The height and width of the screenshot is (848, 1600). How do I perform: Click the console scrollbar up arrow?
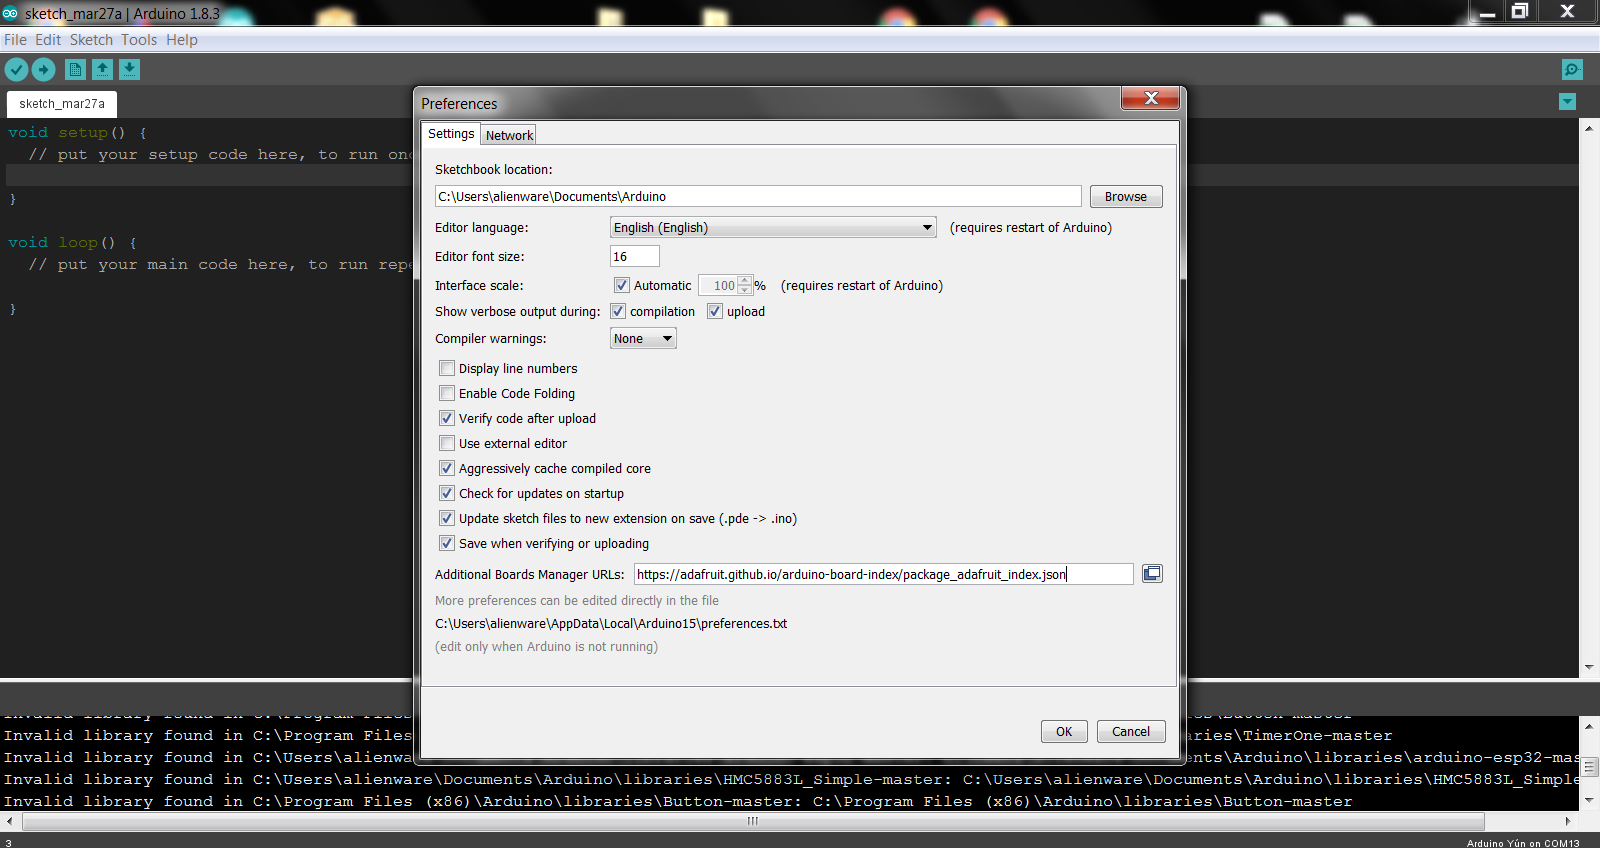click(x=1589, y=725)
